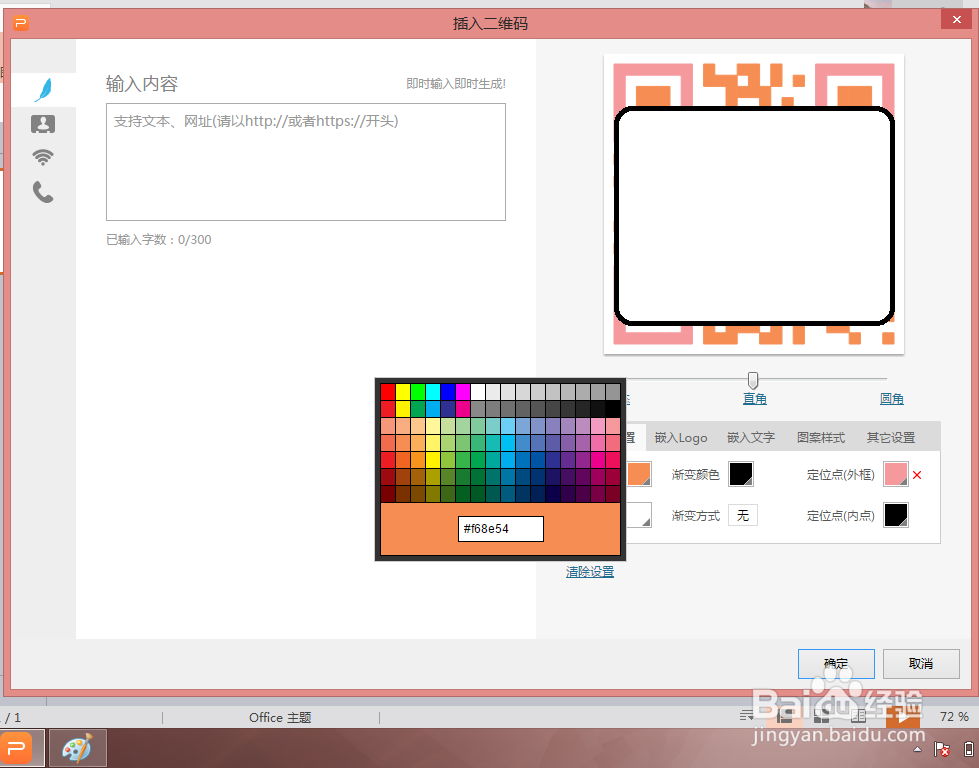The width and height of the screenshot is (979, 768).
Task: Open the 定位点(内点) black color swatch
Action: [896, 515]
